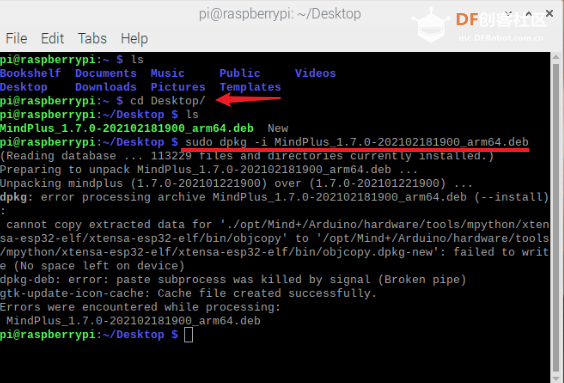
Task: Click the '(Reading database ...' output line
Action: (247, 156)
